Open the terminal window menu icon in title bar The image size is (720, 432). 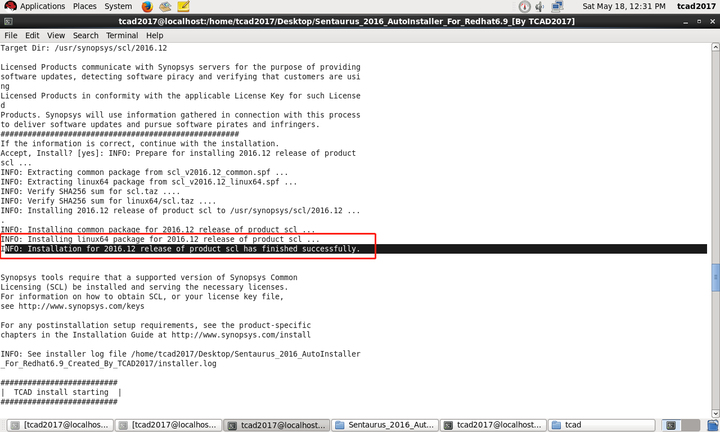click(8, 22)
